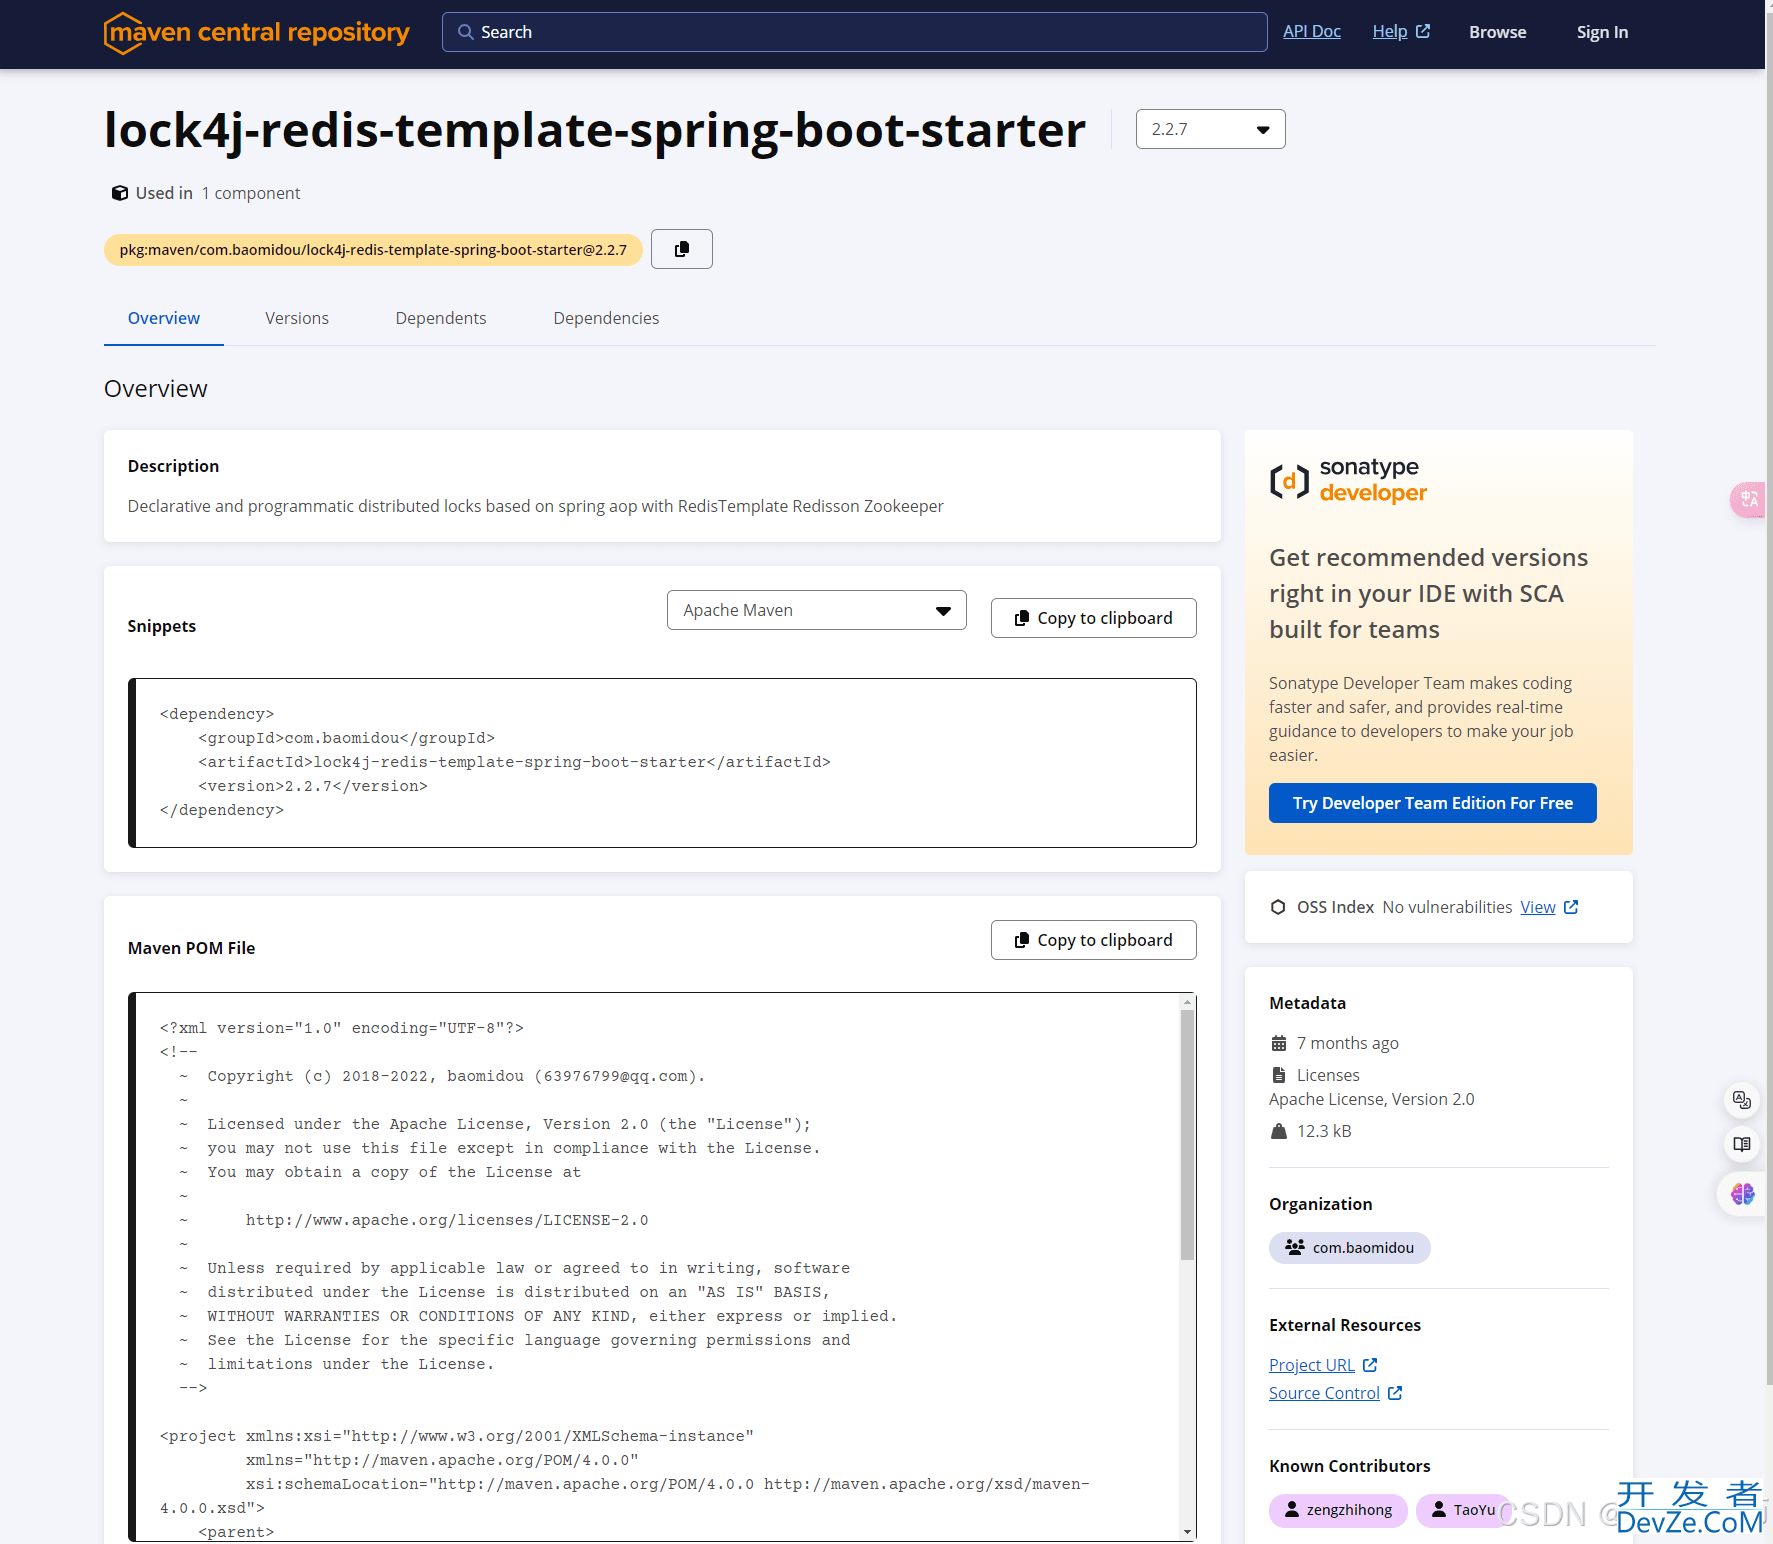The height and width of the screenshot is (1544, 1773).
Task: View OSS Index vulnerability details
Action: point(1537,907)
